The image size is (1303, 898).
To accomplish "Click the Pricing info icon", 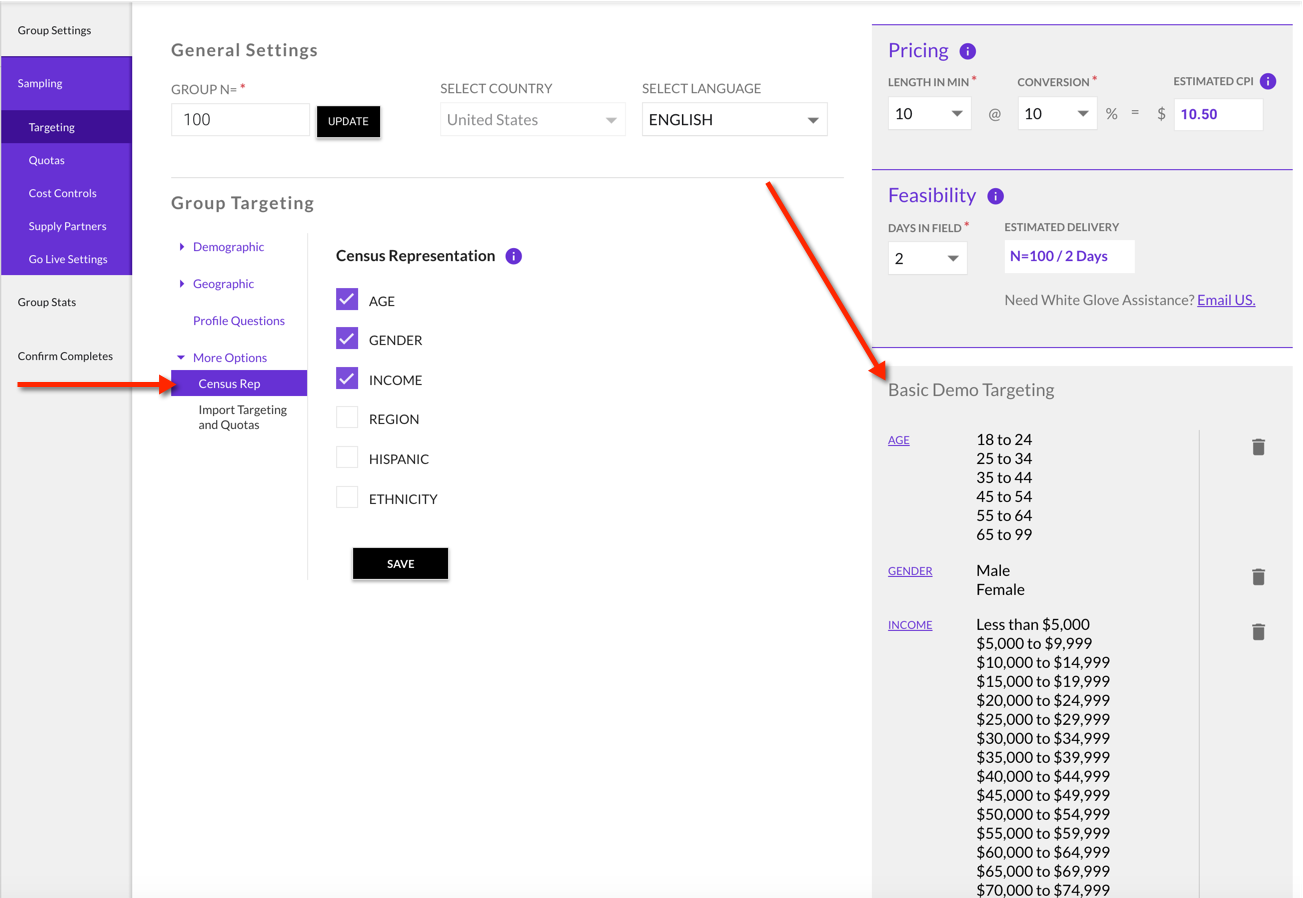I will [967, 51].
